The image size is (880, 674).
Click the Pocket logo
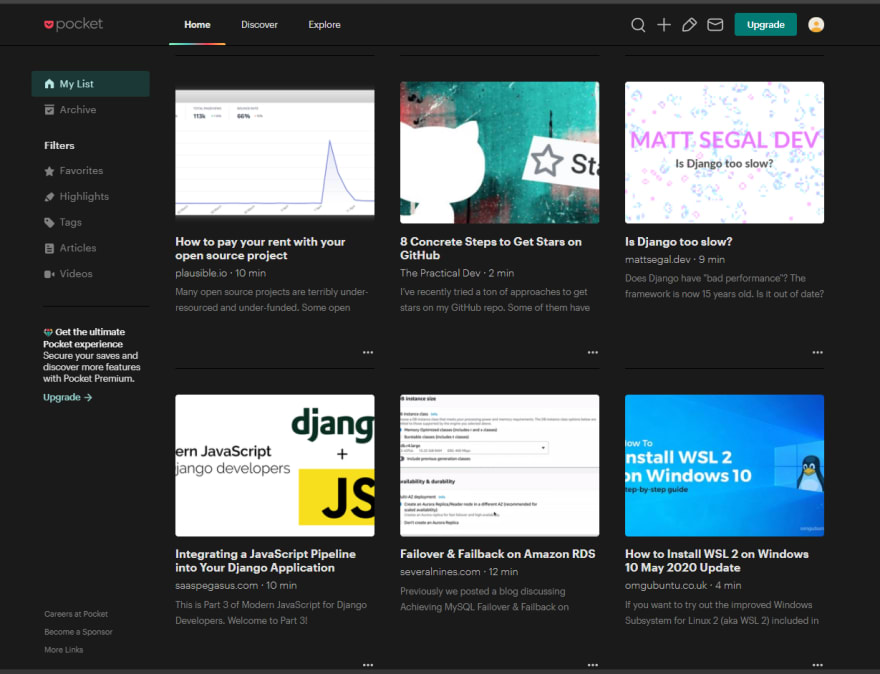pos(74,24)
